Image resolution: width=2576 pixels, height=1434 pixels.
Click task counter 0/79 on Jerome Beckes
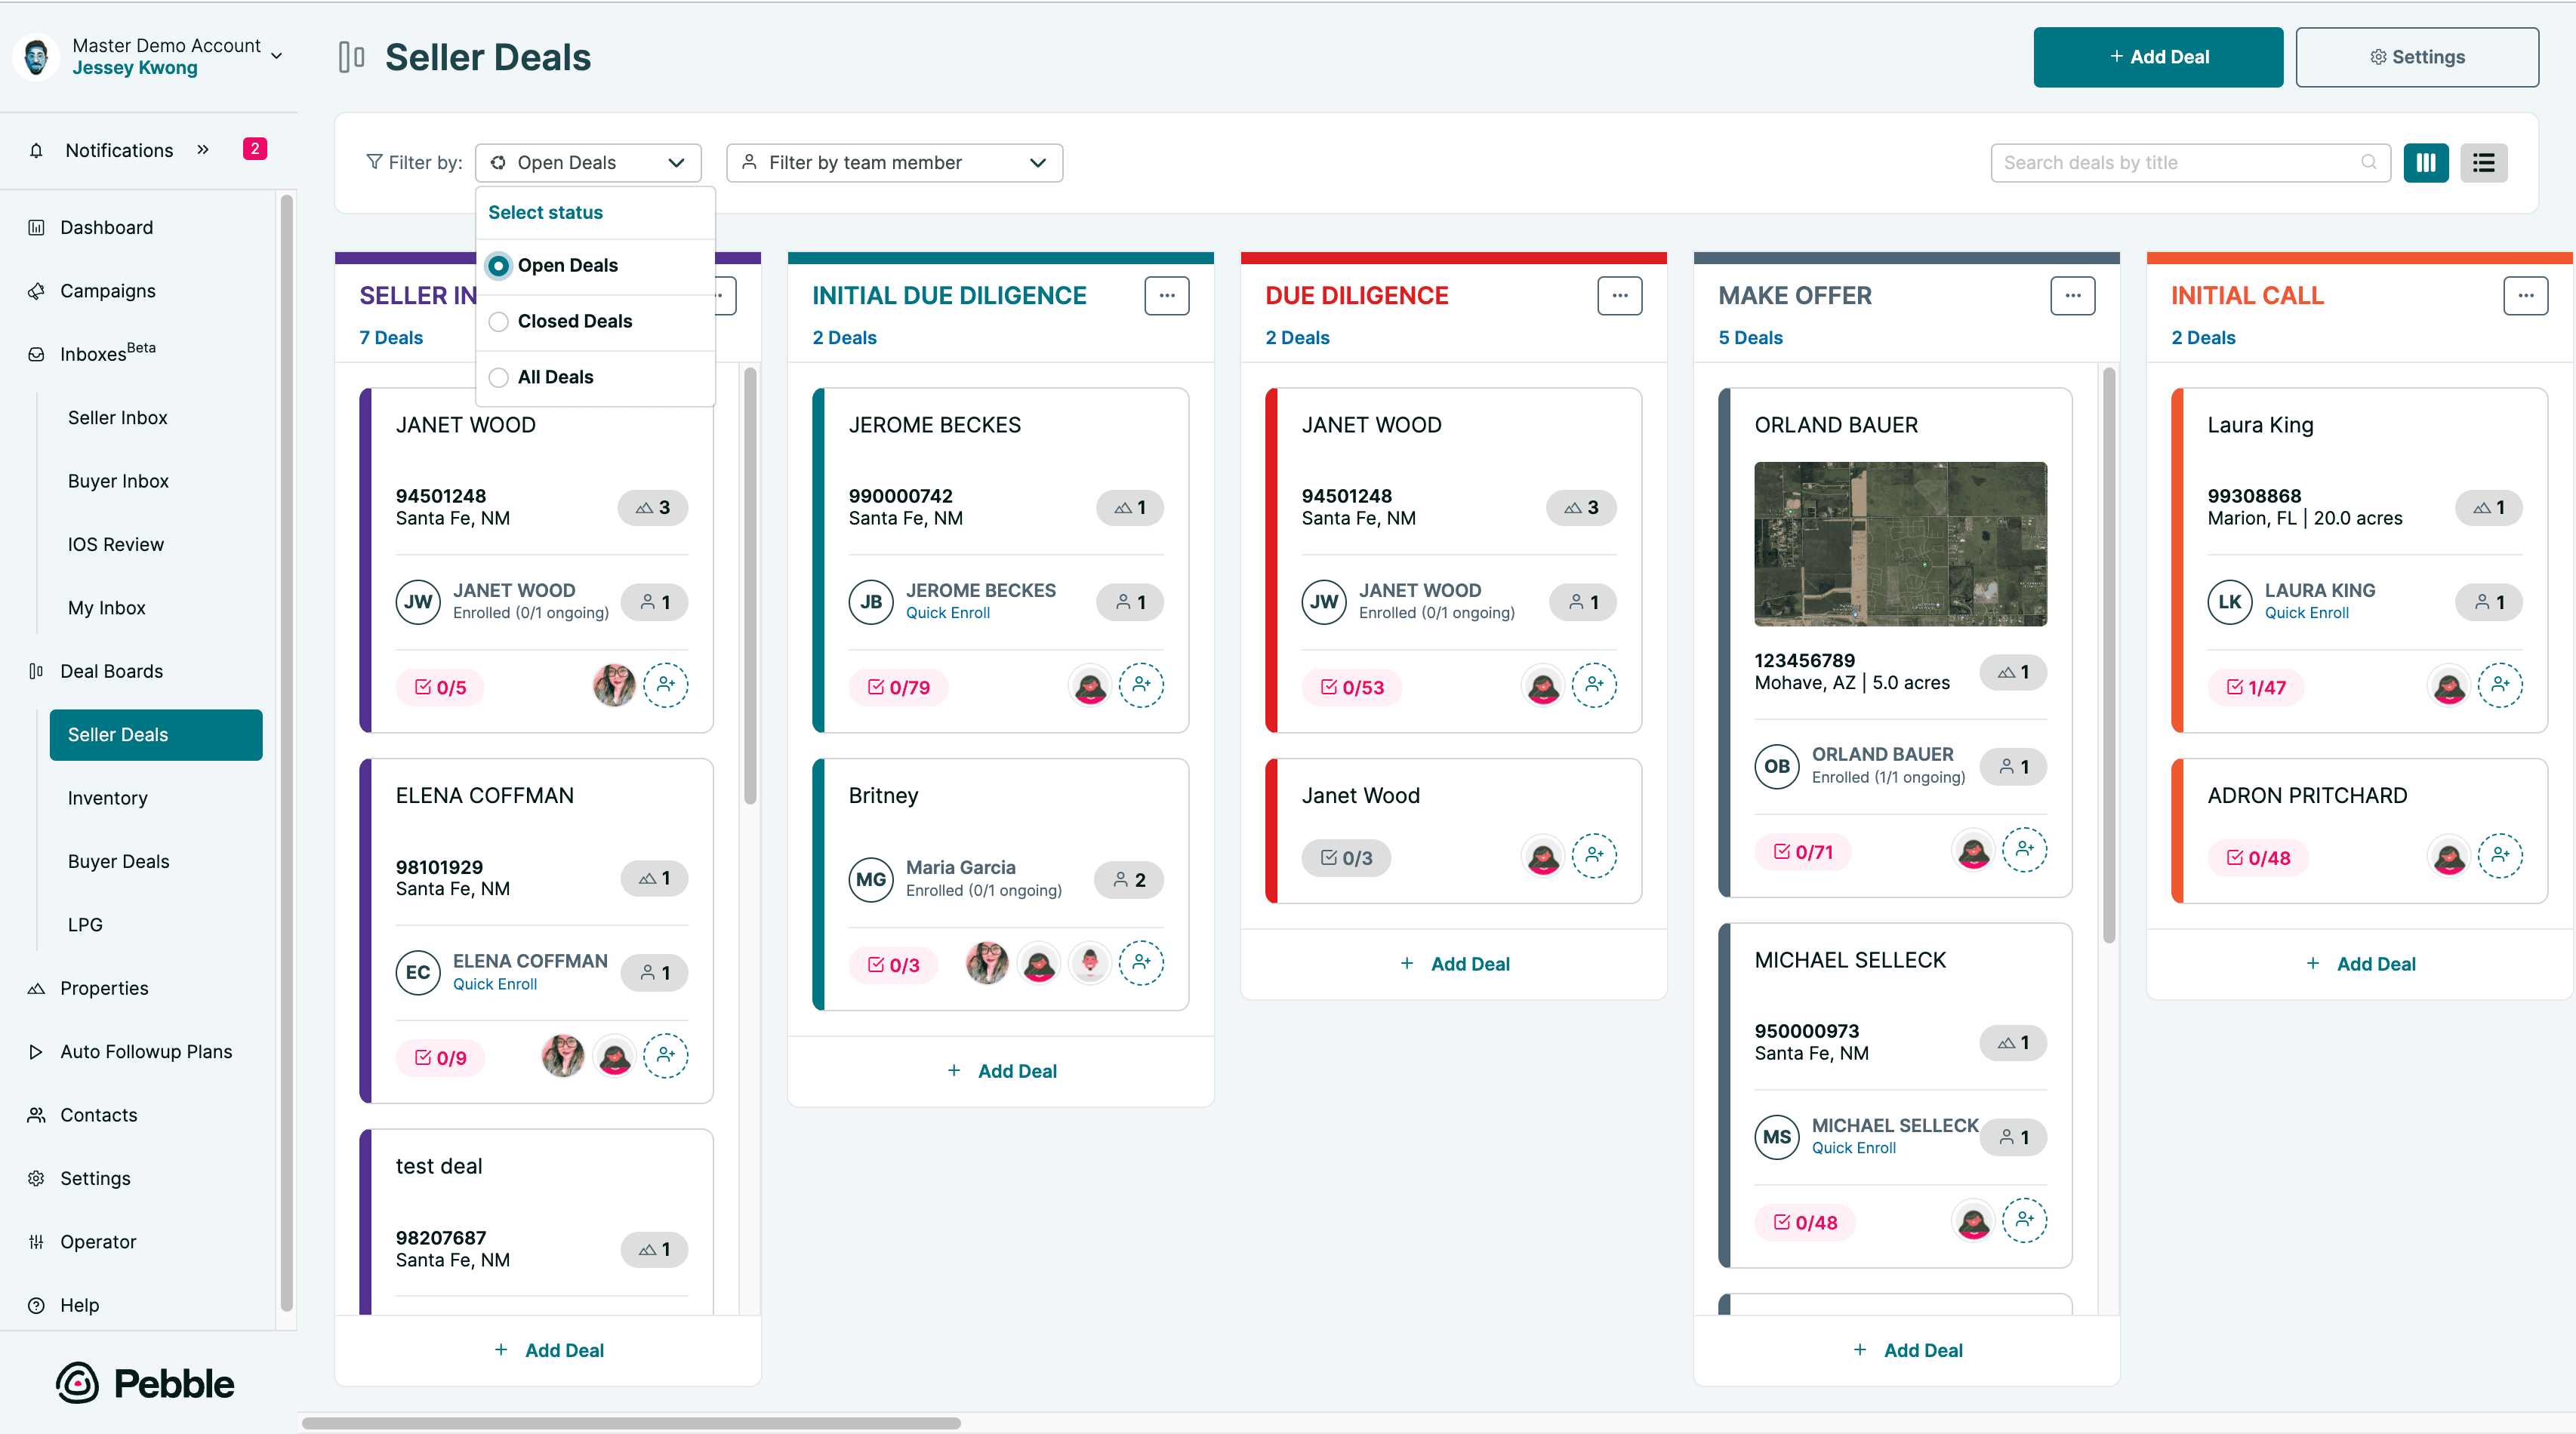coord(898,687)
